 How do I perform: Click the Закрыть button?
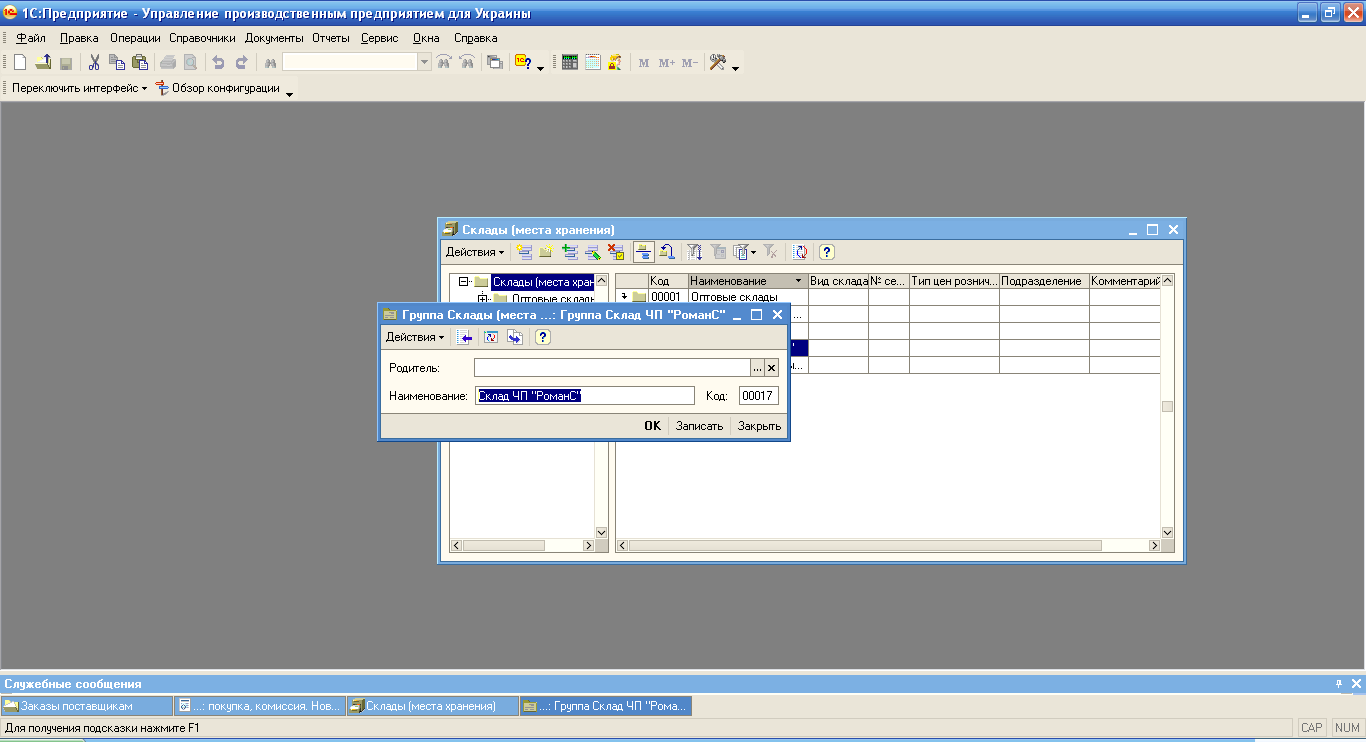pyautogui.click(x=759, y=426)
